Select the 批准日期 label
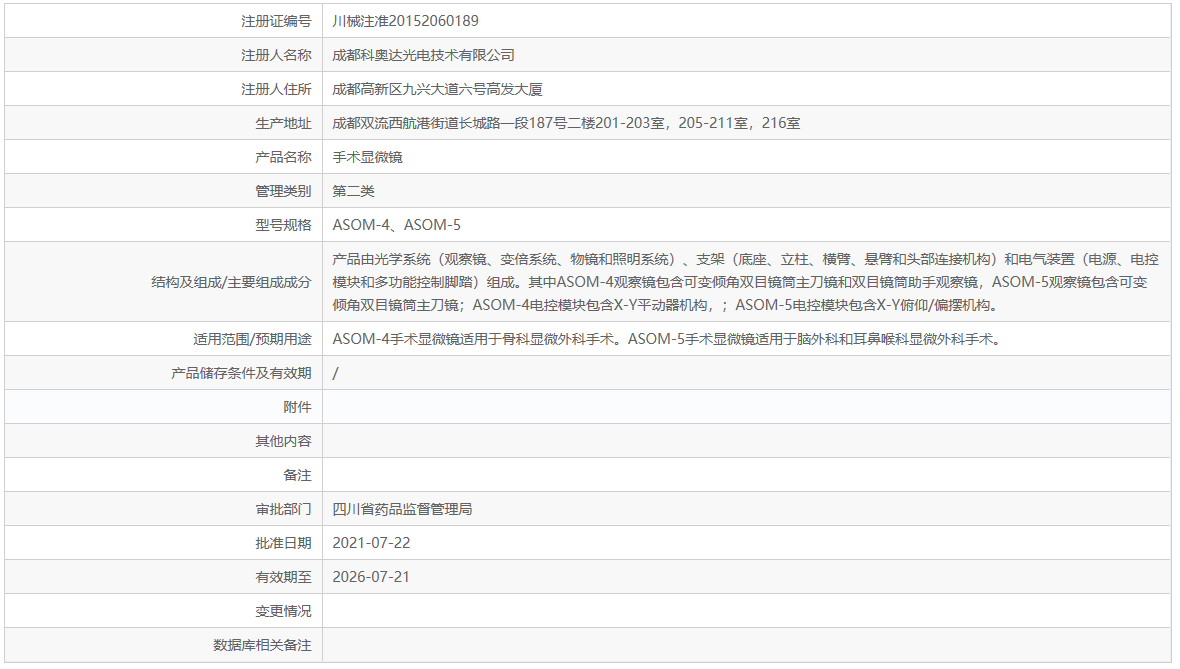Viewport: 1180px width, 669px height. click(x=283, y=543)
